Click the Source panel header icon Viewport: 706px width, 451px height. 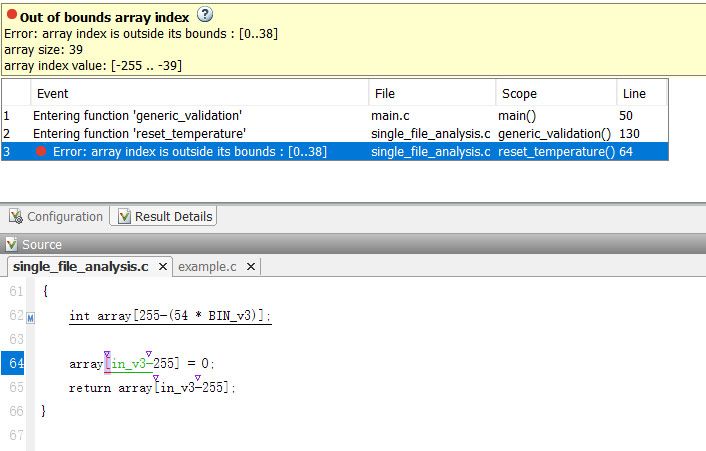click(12, 244)
